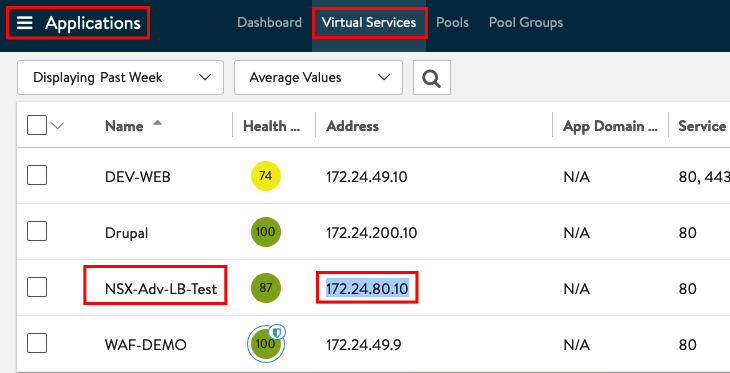Click the Name column header

click(x=124, y=126)
